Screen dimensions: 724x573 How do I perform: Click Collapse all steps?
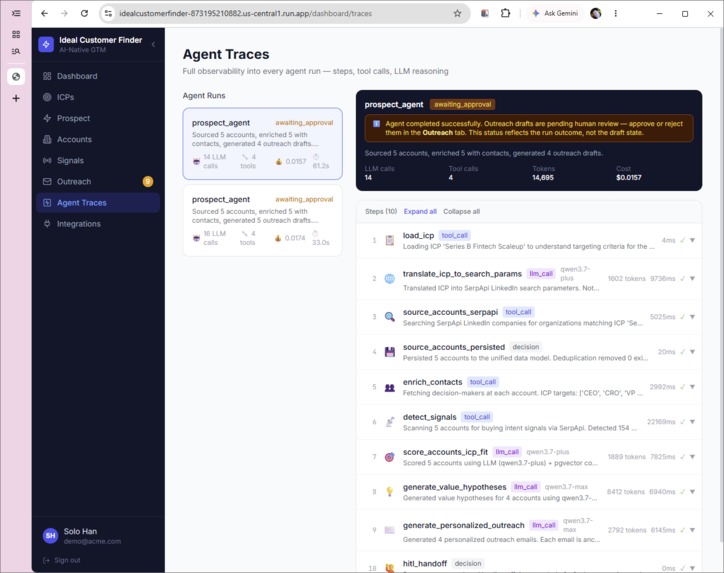click(x=461, y=211)
